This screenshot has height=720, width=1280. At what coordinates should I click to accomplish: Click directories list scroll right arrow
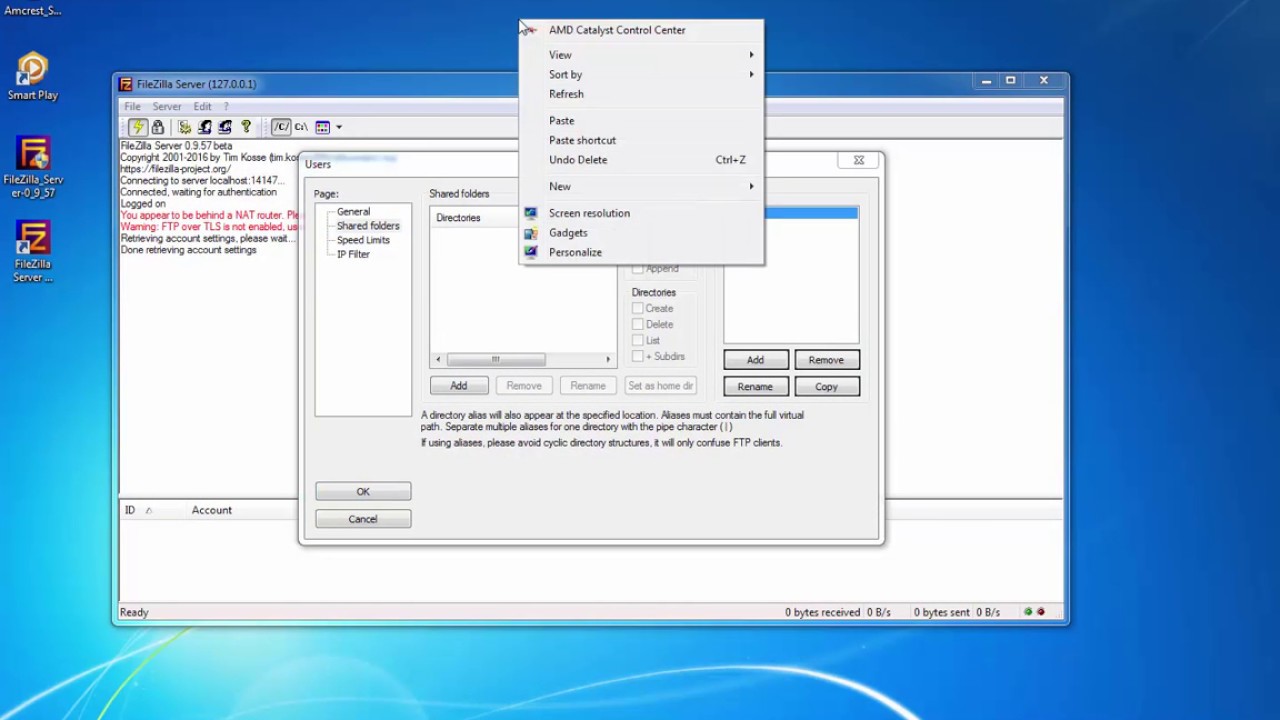[608, 359]
